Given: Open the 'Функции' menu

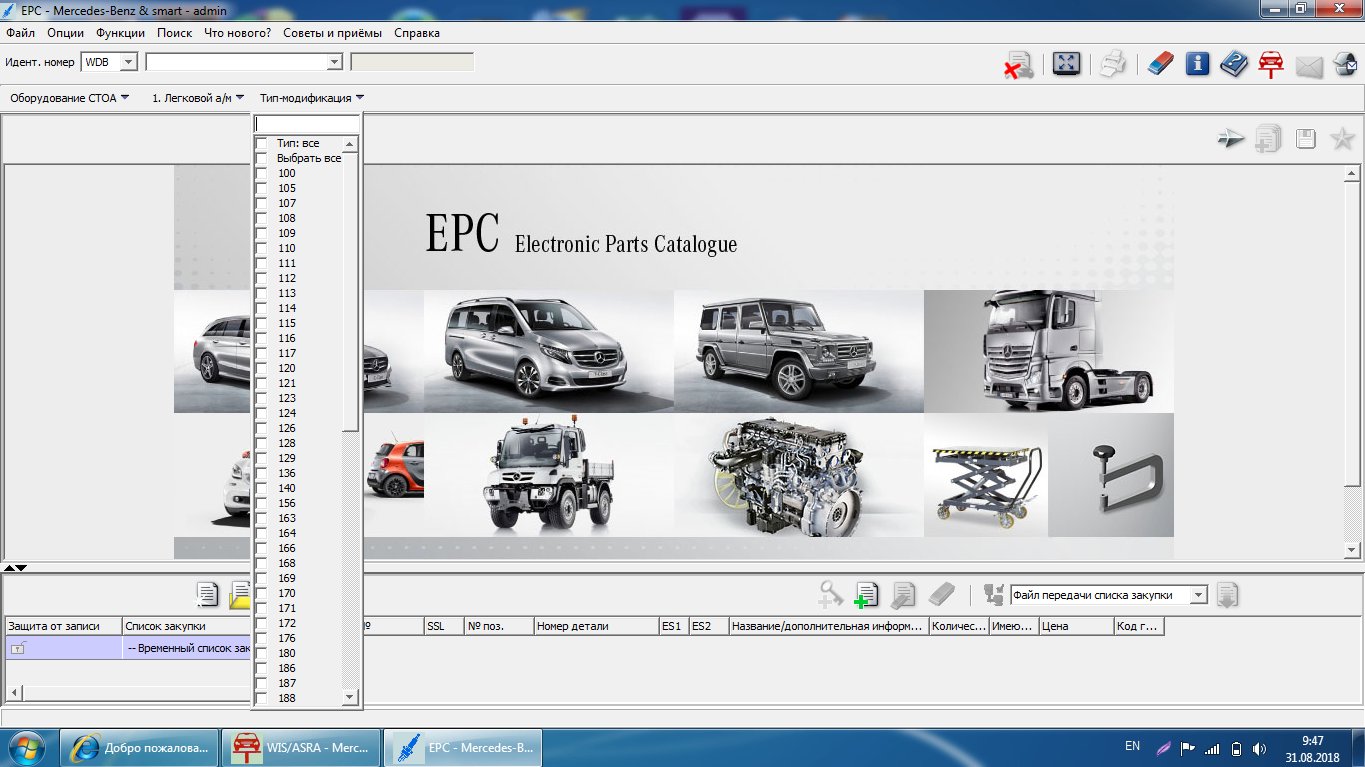Looking at the screenshot, I should [x=120, y=33].
